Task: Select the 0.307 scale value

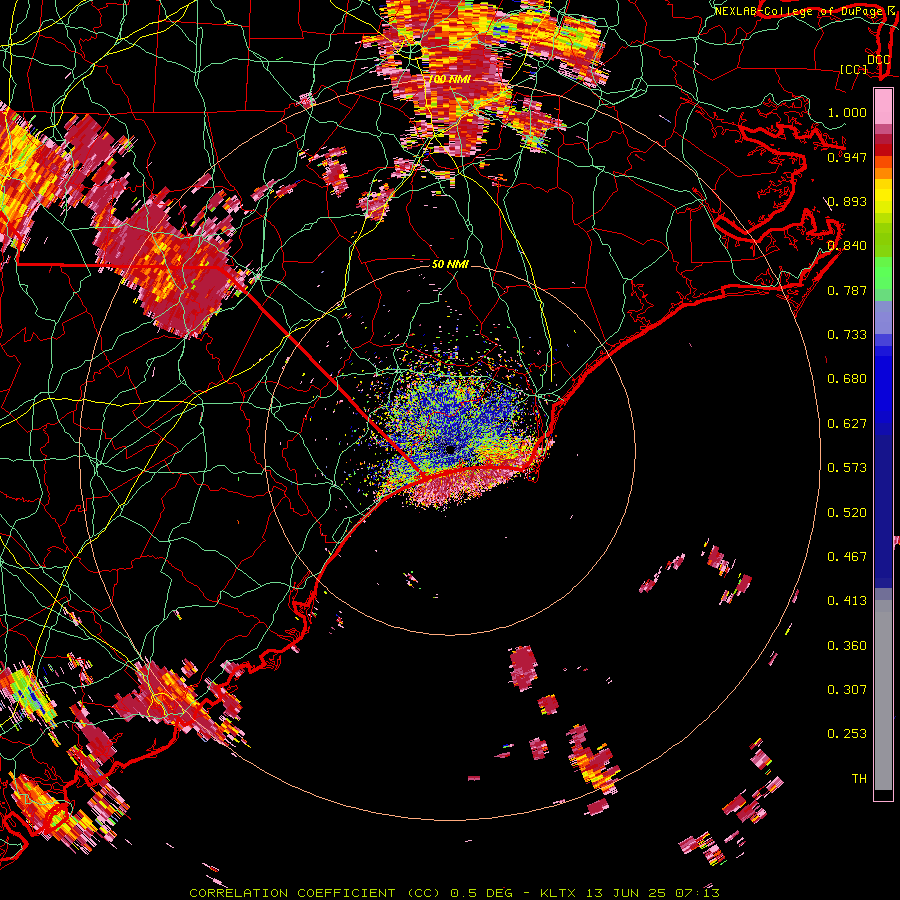Action: pyautogui.click(x=847, y=690)
